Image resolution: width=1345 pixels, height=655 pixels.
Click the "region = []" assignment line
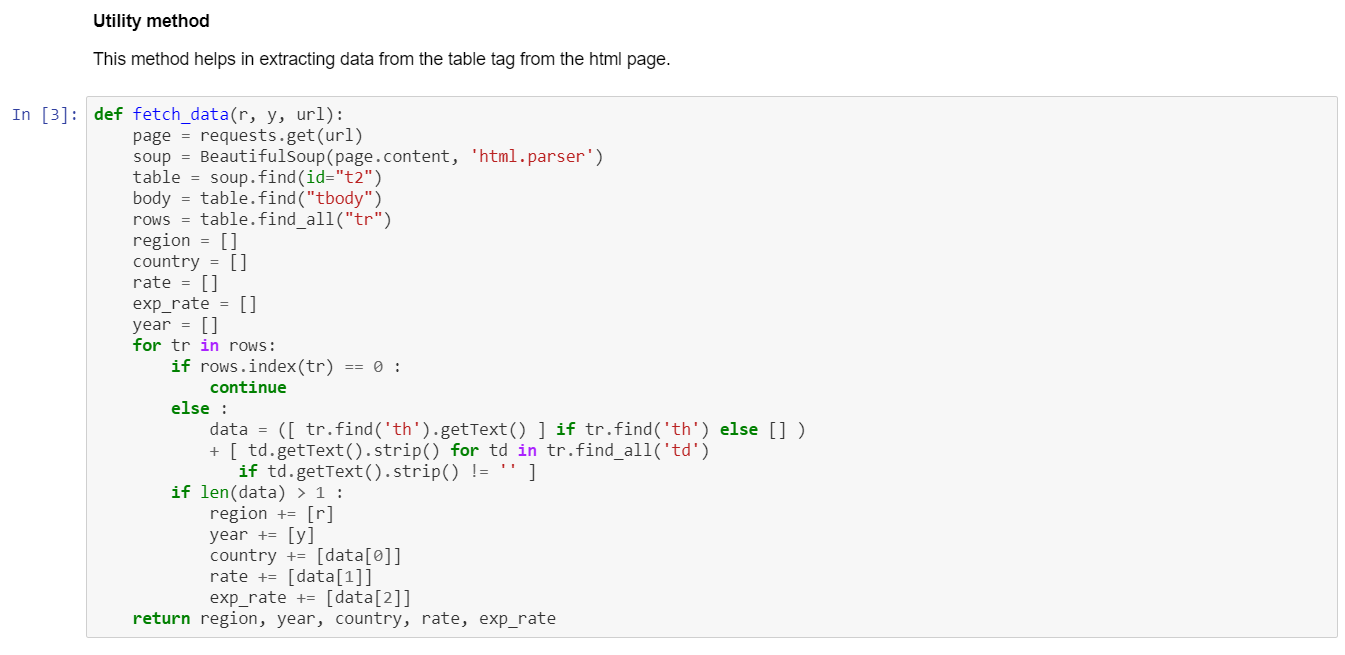pyautogui.click(x=184, y=240)
